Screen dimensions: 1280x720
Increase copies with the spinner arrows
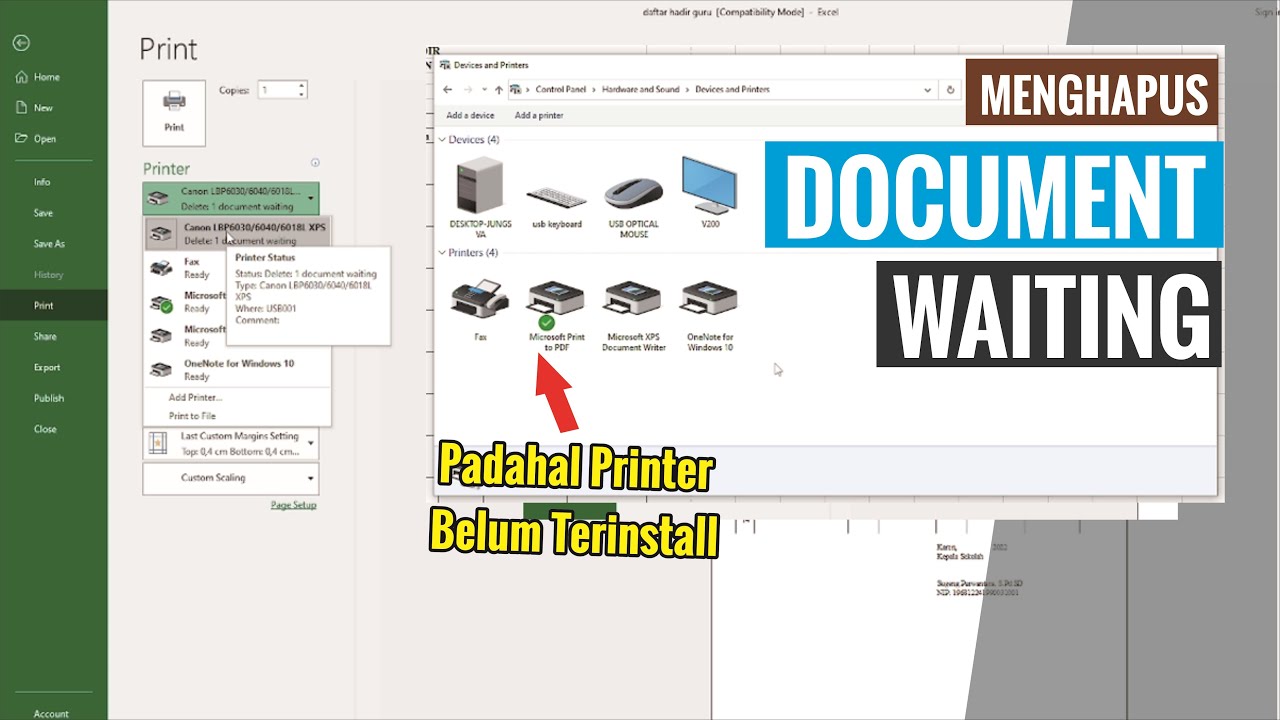pos(302,86)
